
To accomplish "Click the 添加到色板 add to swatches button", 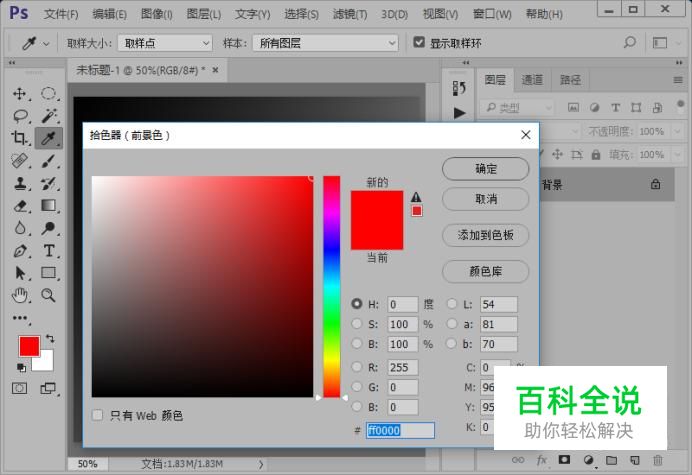I will pyautogui.click(x=485, y=235).
